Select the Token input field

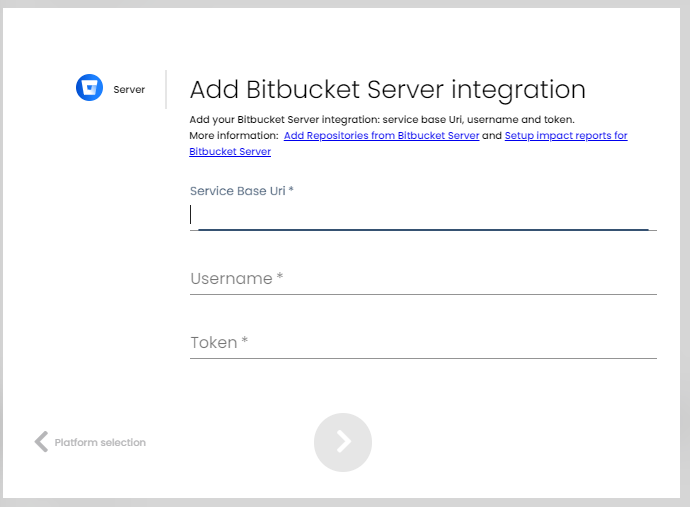422,343
